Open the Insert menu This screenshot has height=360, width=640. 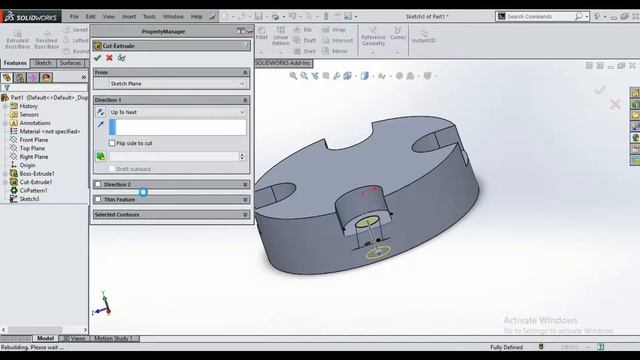[x=129, y=16]
